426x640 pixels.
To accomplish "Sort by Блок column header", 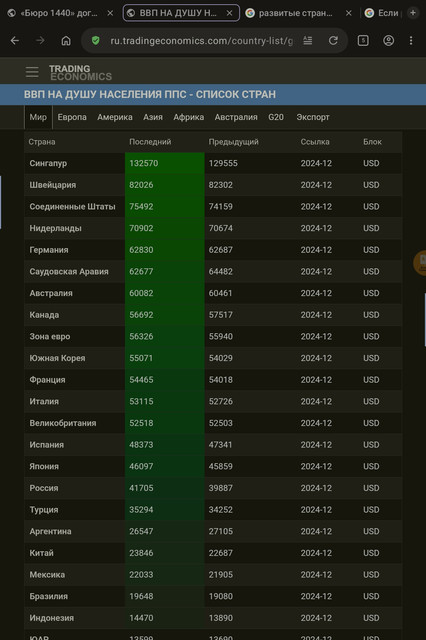I will coord(372,142).
